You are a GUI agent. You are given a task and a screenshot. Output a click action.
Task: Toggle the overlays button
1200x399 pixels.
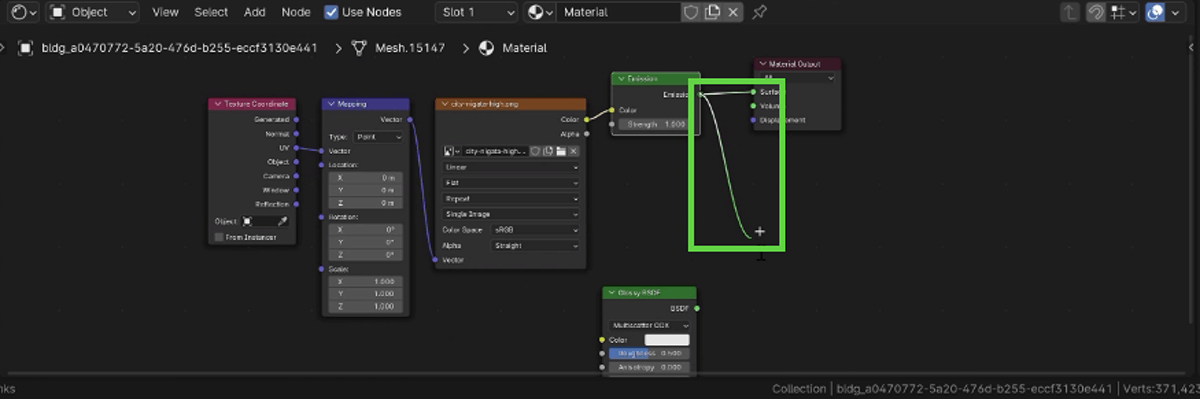coord(1156,12)
